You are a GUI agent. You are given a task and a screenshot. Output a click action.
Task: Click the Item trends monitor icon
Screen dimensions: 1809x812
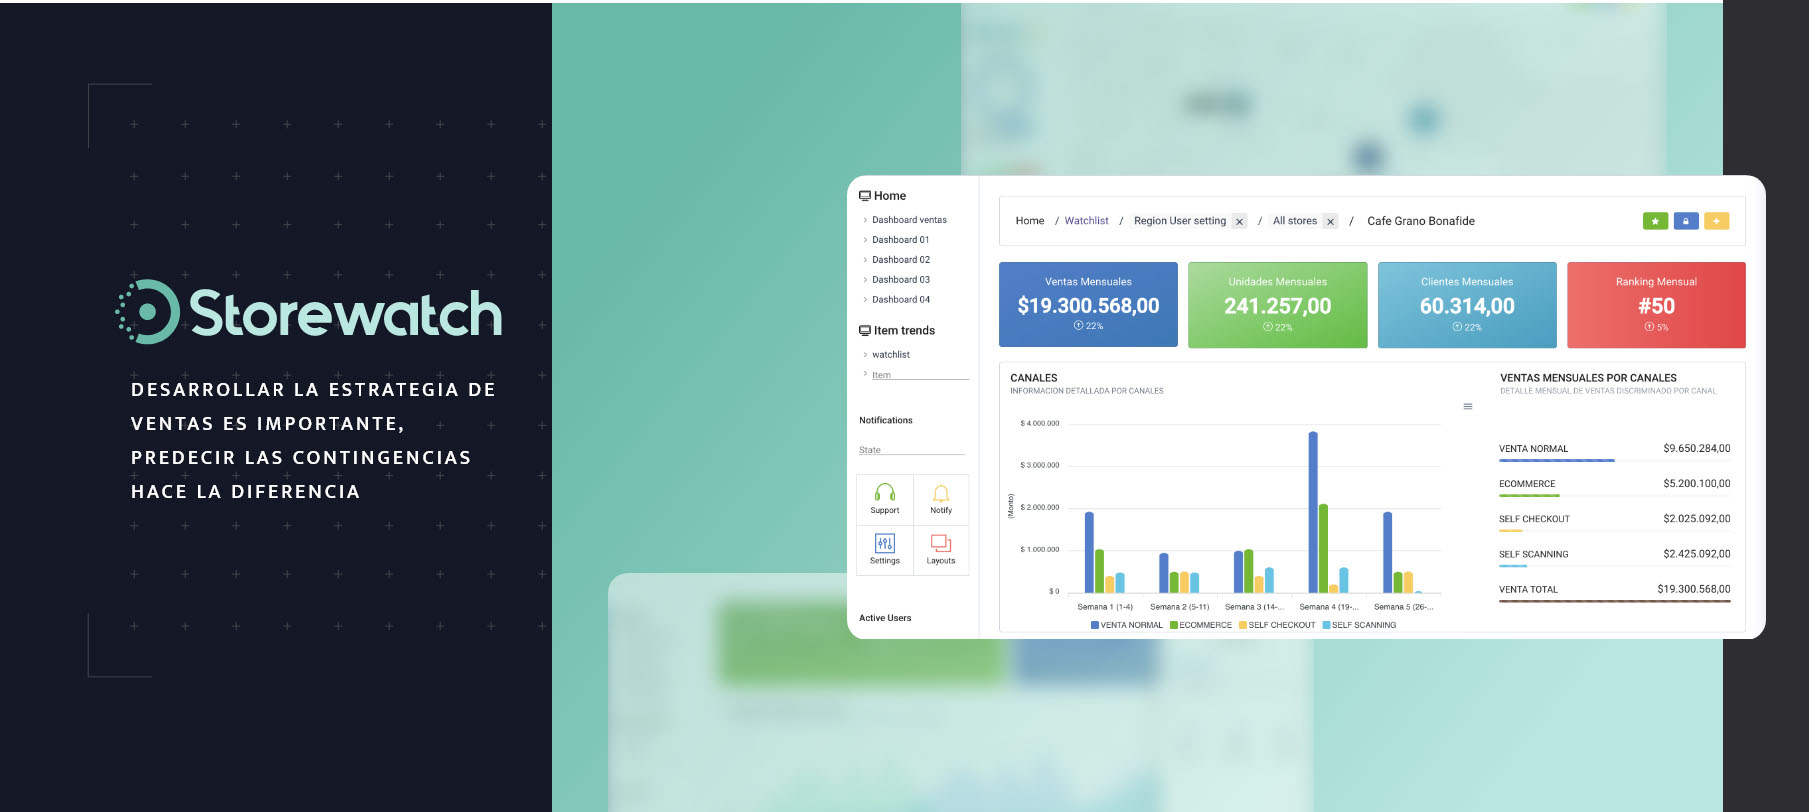865,330
